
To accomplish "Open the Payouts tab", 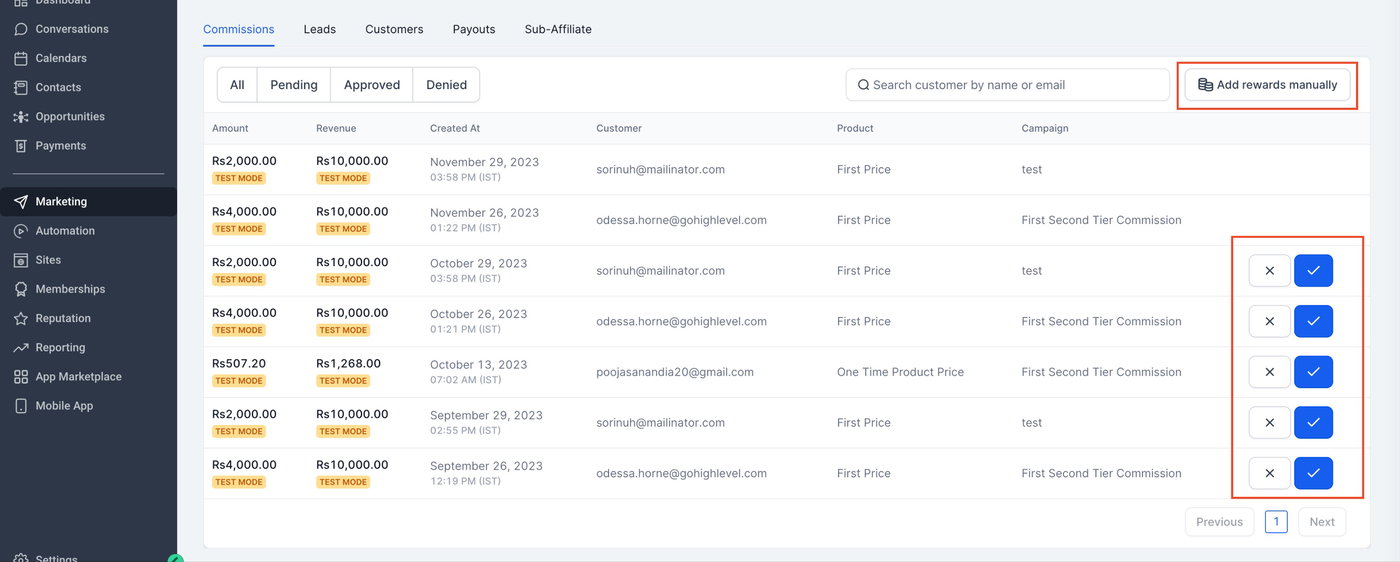I will point(474,29).
